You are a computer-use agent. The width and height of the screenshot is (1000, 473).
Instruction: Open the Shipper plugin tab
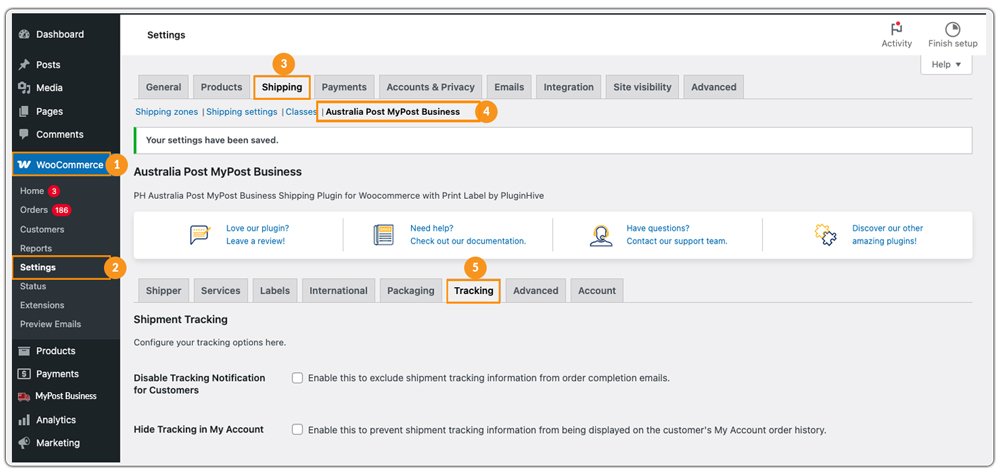163,291
